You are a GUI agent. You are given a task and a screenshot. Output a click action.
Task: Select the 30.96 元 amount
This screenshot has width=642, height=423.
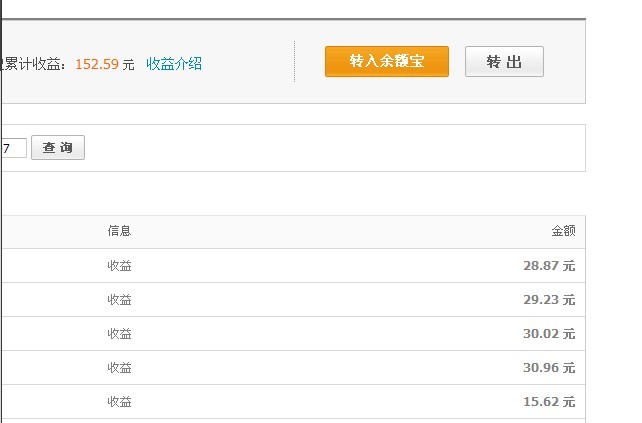tap(548, 368)
